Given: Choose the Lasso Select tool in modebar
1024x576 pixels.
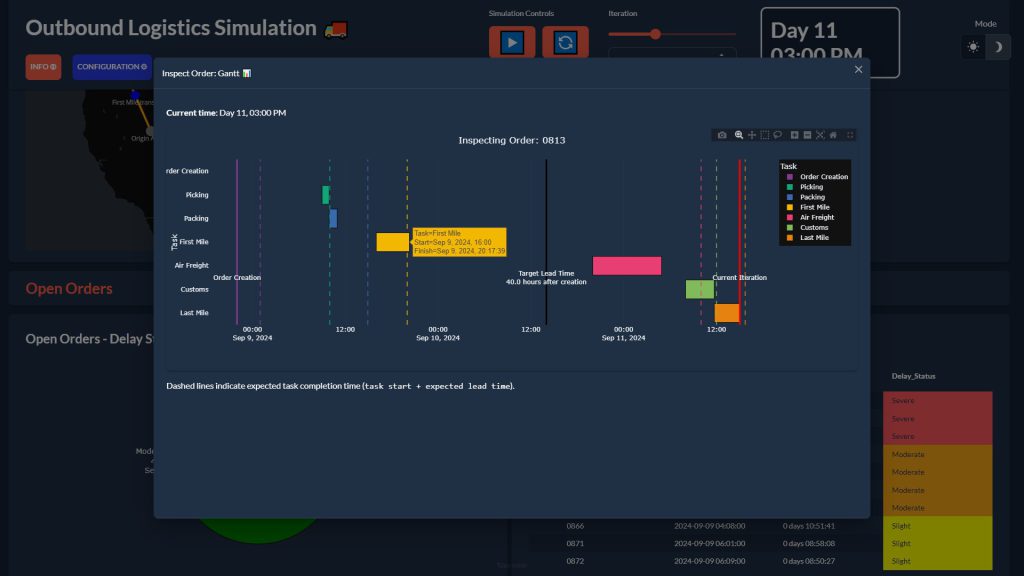Looking at the screenshot, I should coord(777,135).
